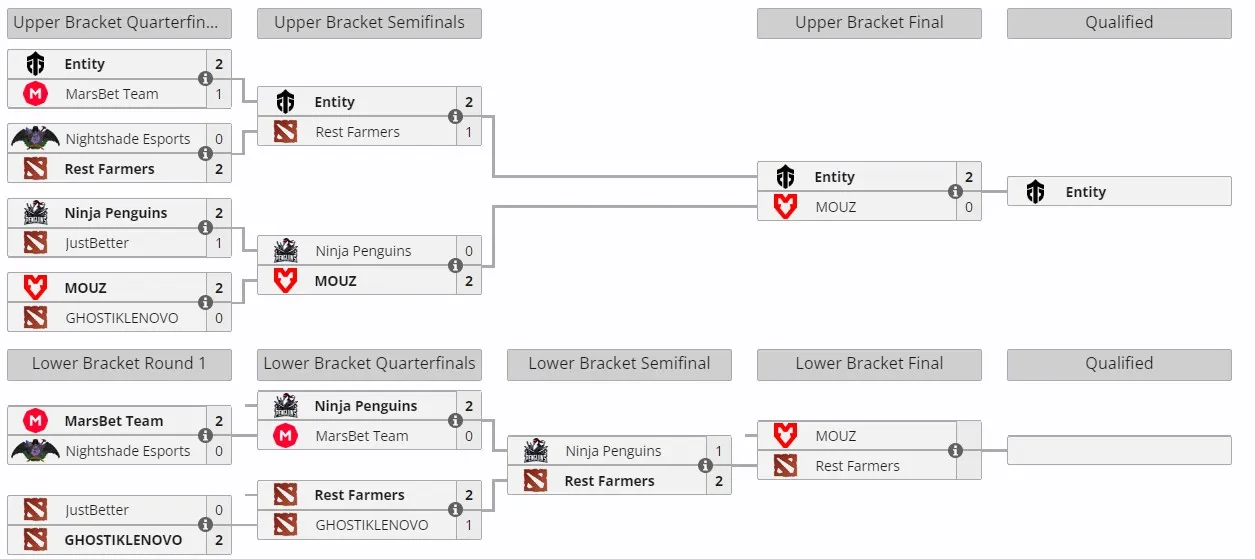Click the Upper Bracket Final header
Viewport: 1255px width, 559px height.
[x=869, y=23]
